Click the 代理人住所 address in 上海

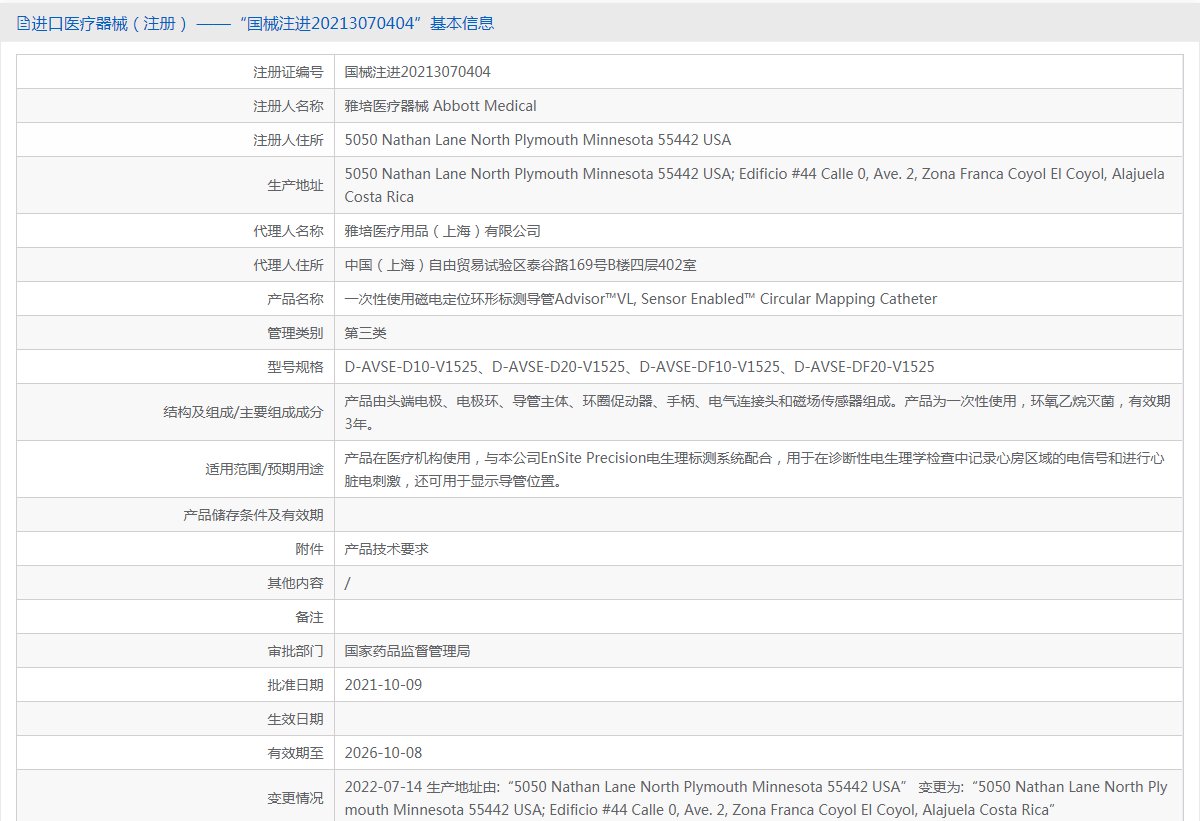point(520,265)
